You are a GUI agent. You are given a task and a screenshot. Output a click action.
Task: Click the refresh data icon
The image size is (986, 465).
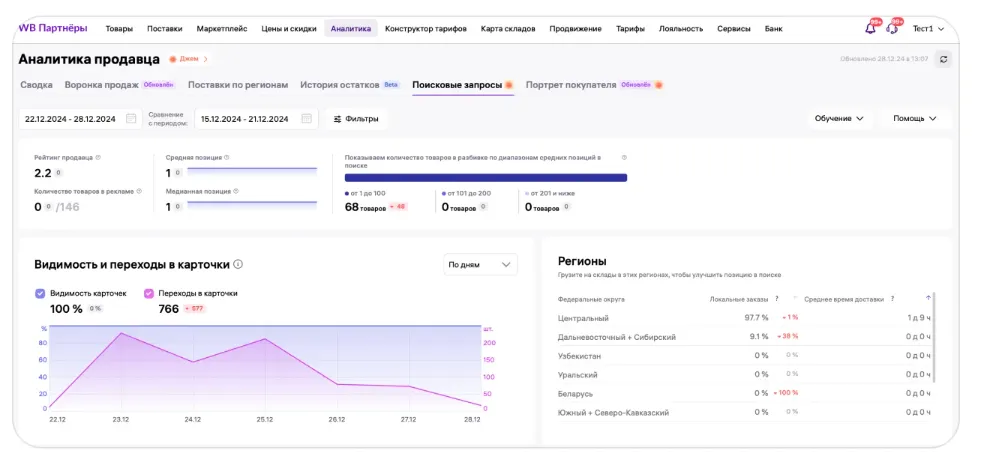point(943,59)
